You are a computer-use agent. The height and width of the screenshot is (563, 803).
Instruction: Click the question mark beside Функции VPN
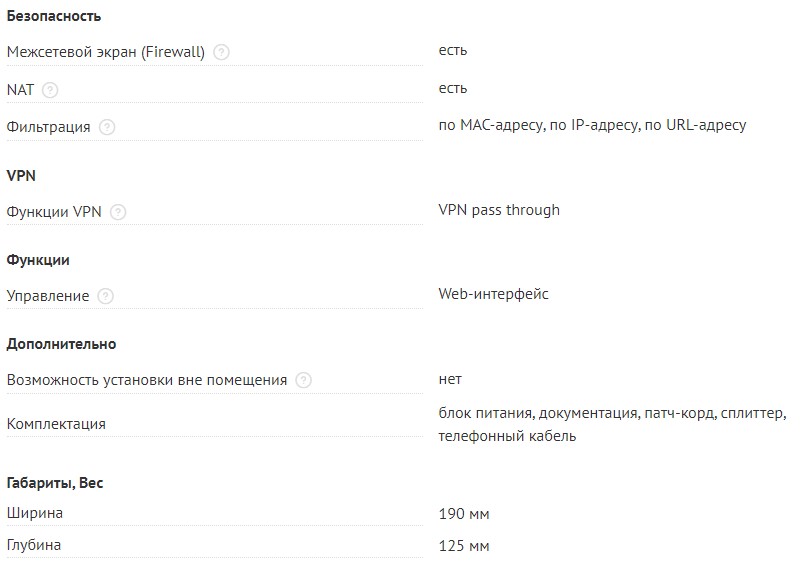(x=119, y=212)
